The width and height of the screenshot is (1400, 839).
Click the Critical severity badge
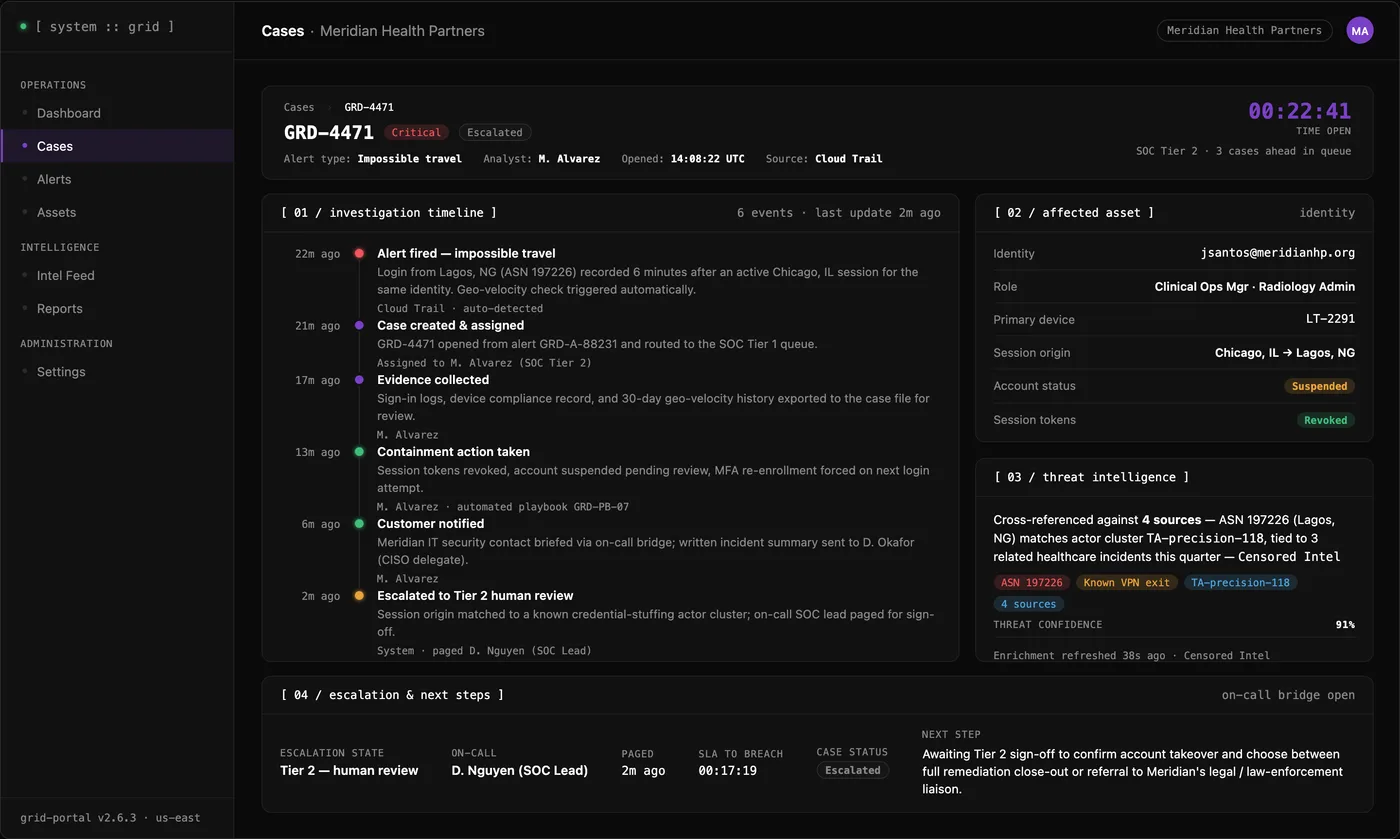pyautogui.click(x=416, y=132)
